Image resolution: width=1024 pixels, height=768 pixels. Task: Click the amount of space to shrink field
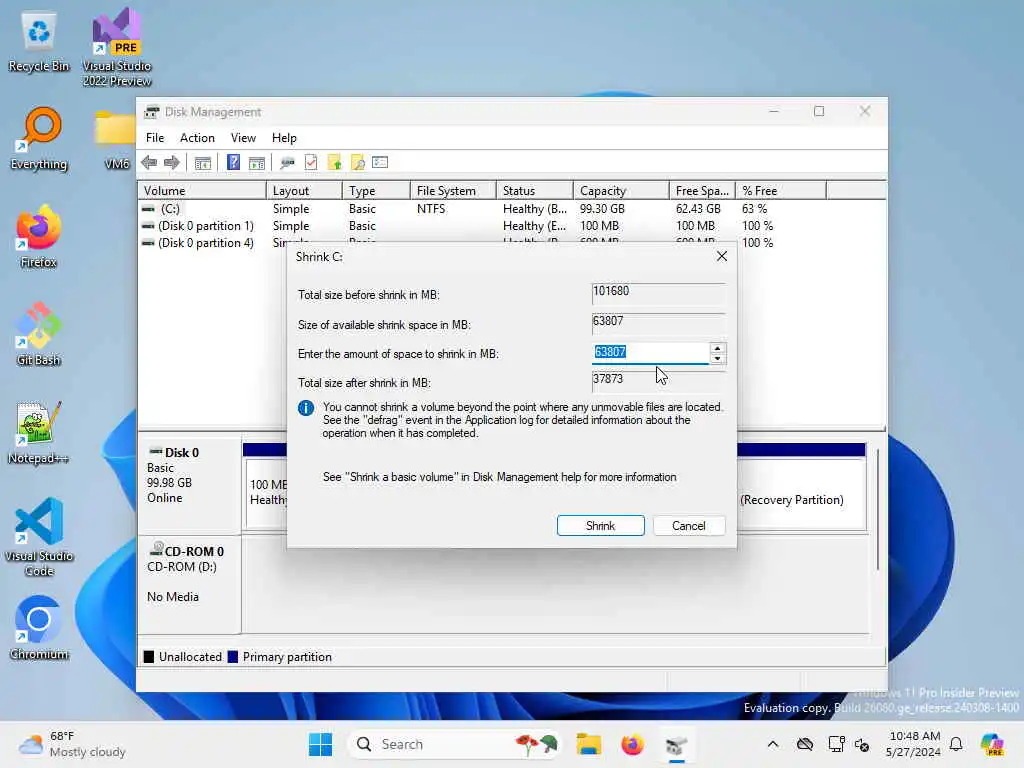point(650,353)
